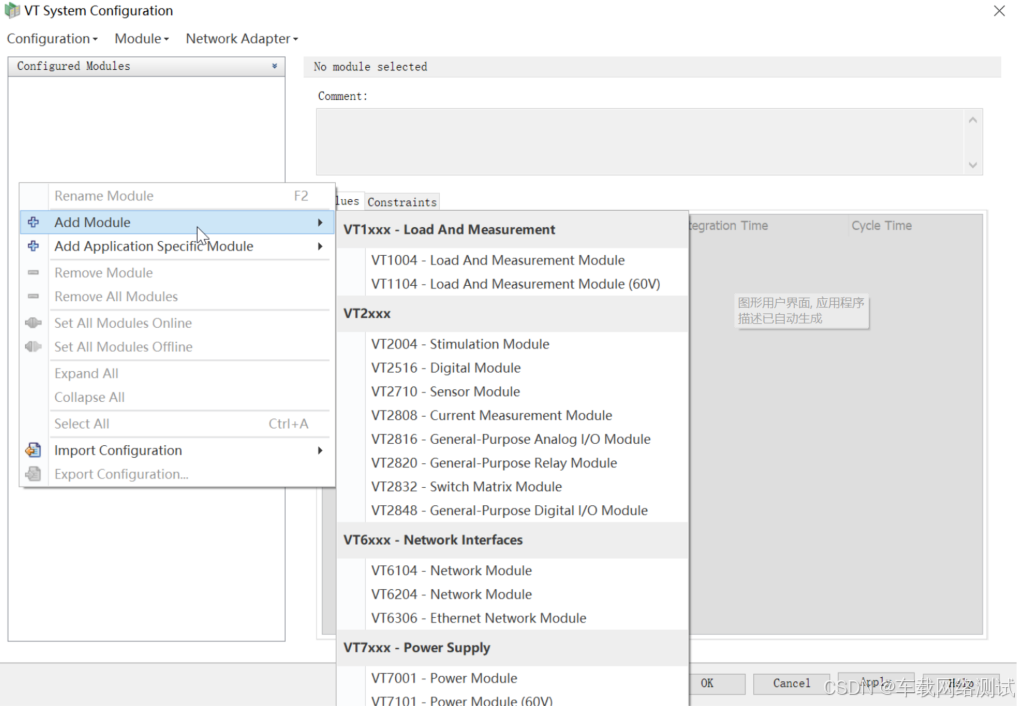Screen dimensions: 1019x706
Task: Click the Export Configuration icon
Action: click(x=33, y=474)
